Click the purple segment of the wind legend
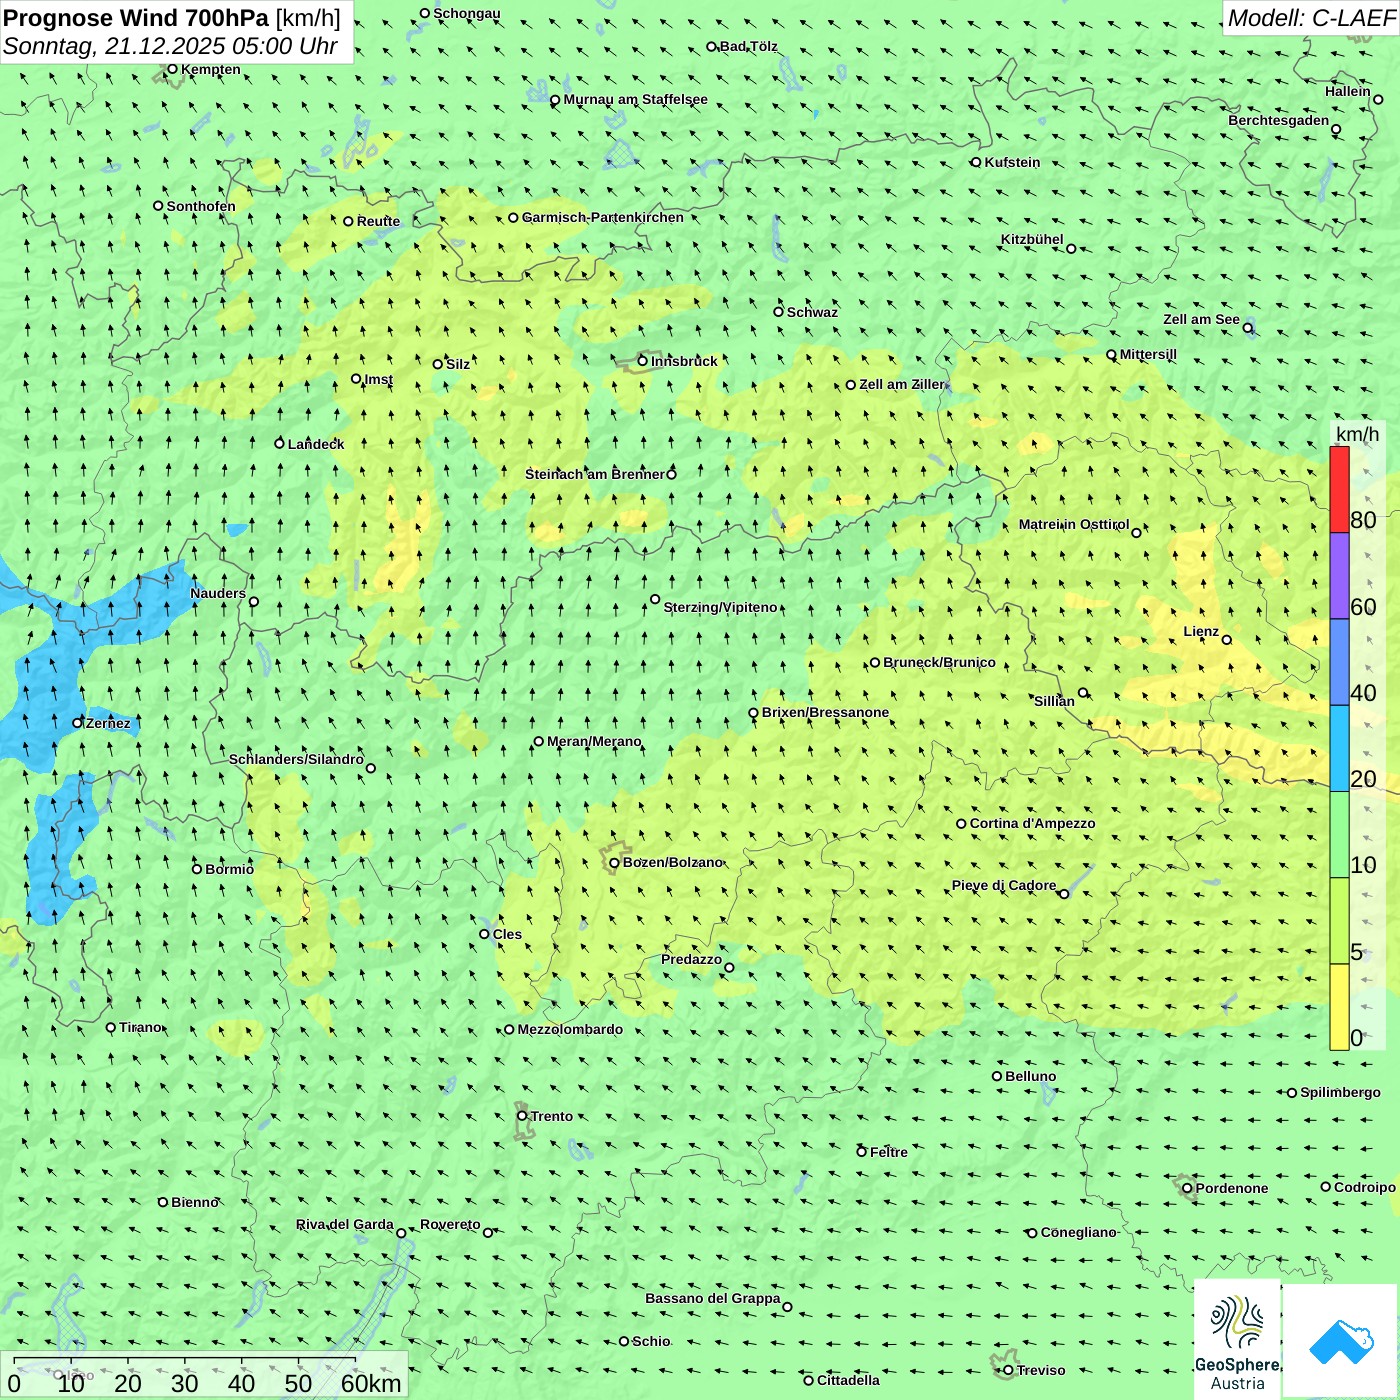This screenshot has height=1400, width=1400. [x=1339, y=576]
